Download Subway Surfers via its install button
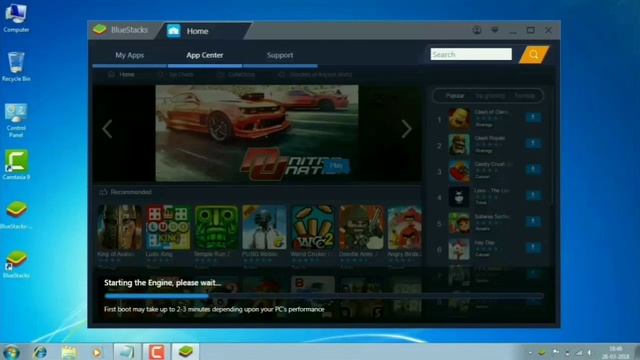 (533, 221)
